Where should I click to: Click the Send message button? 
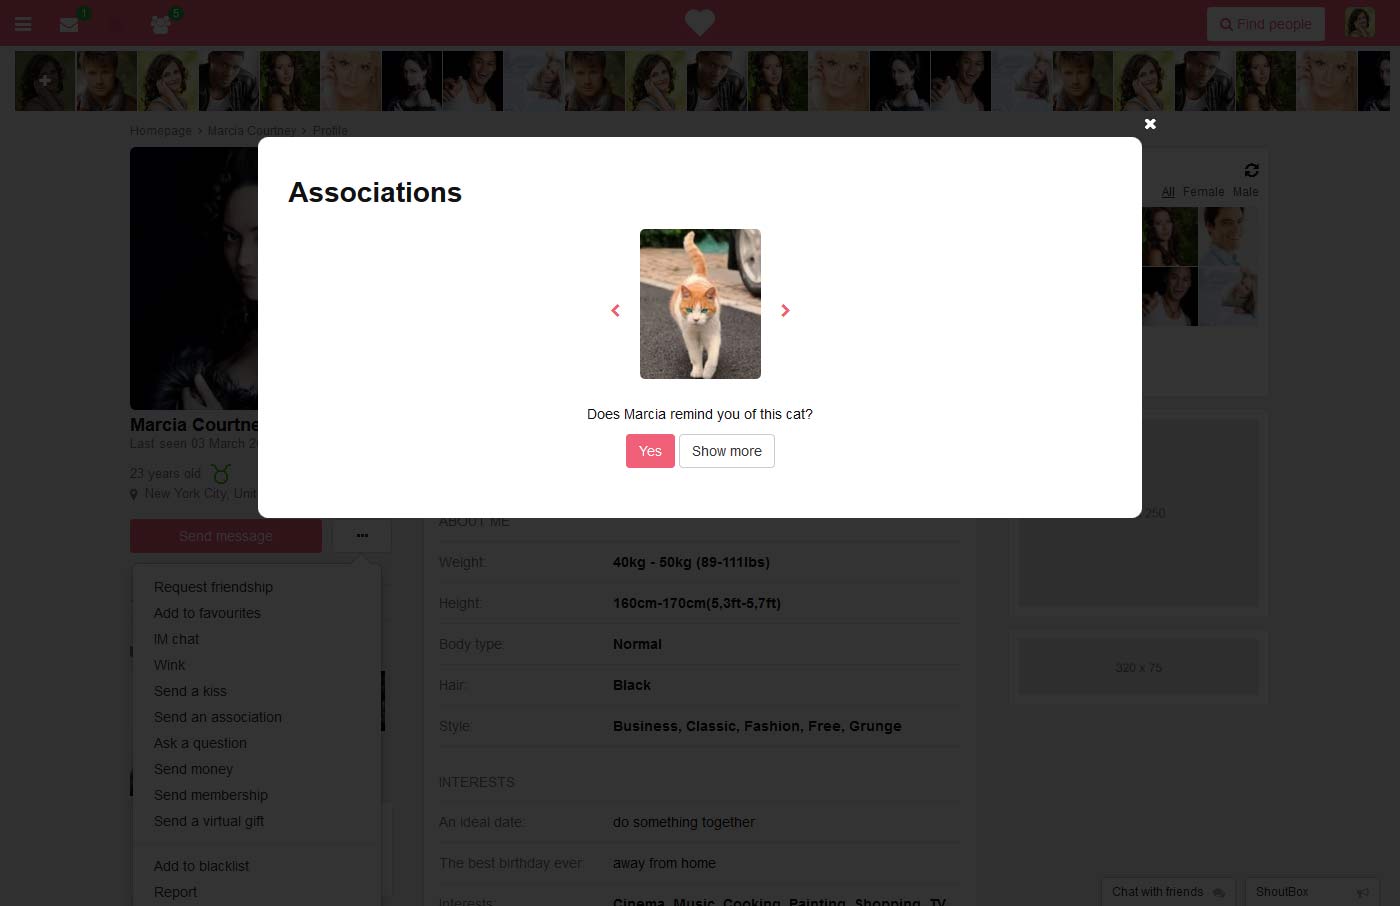pos(226,536)
